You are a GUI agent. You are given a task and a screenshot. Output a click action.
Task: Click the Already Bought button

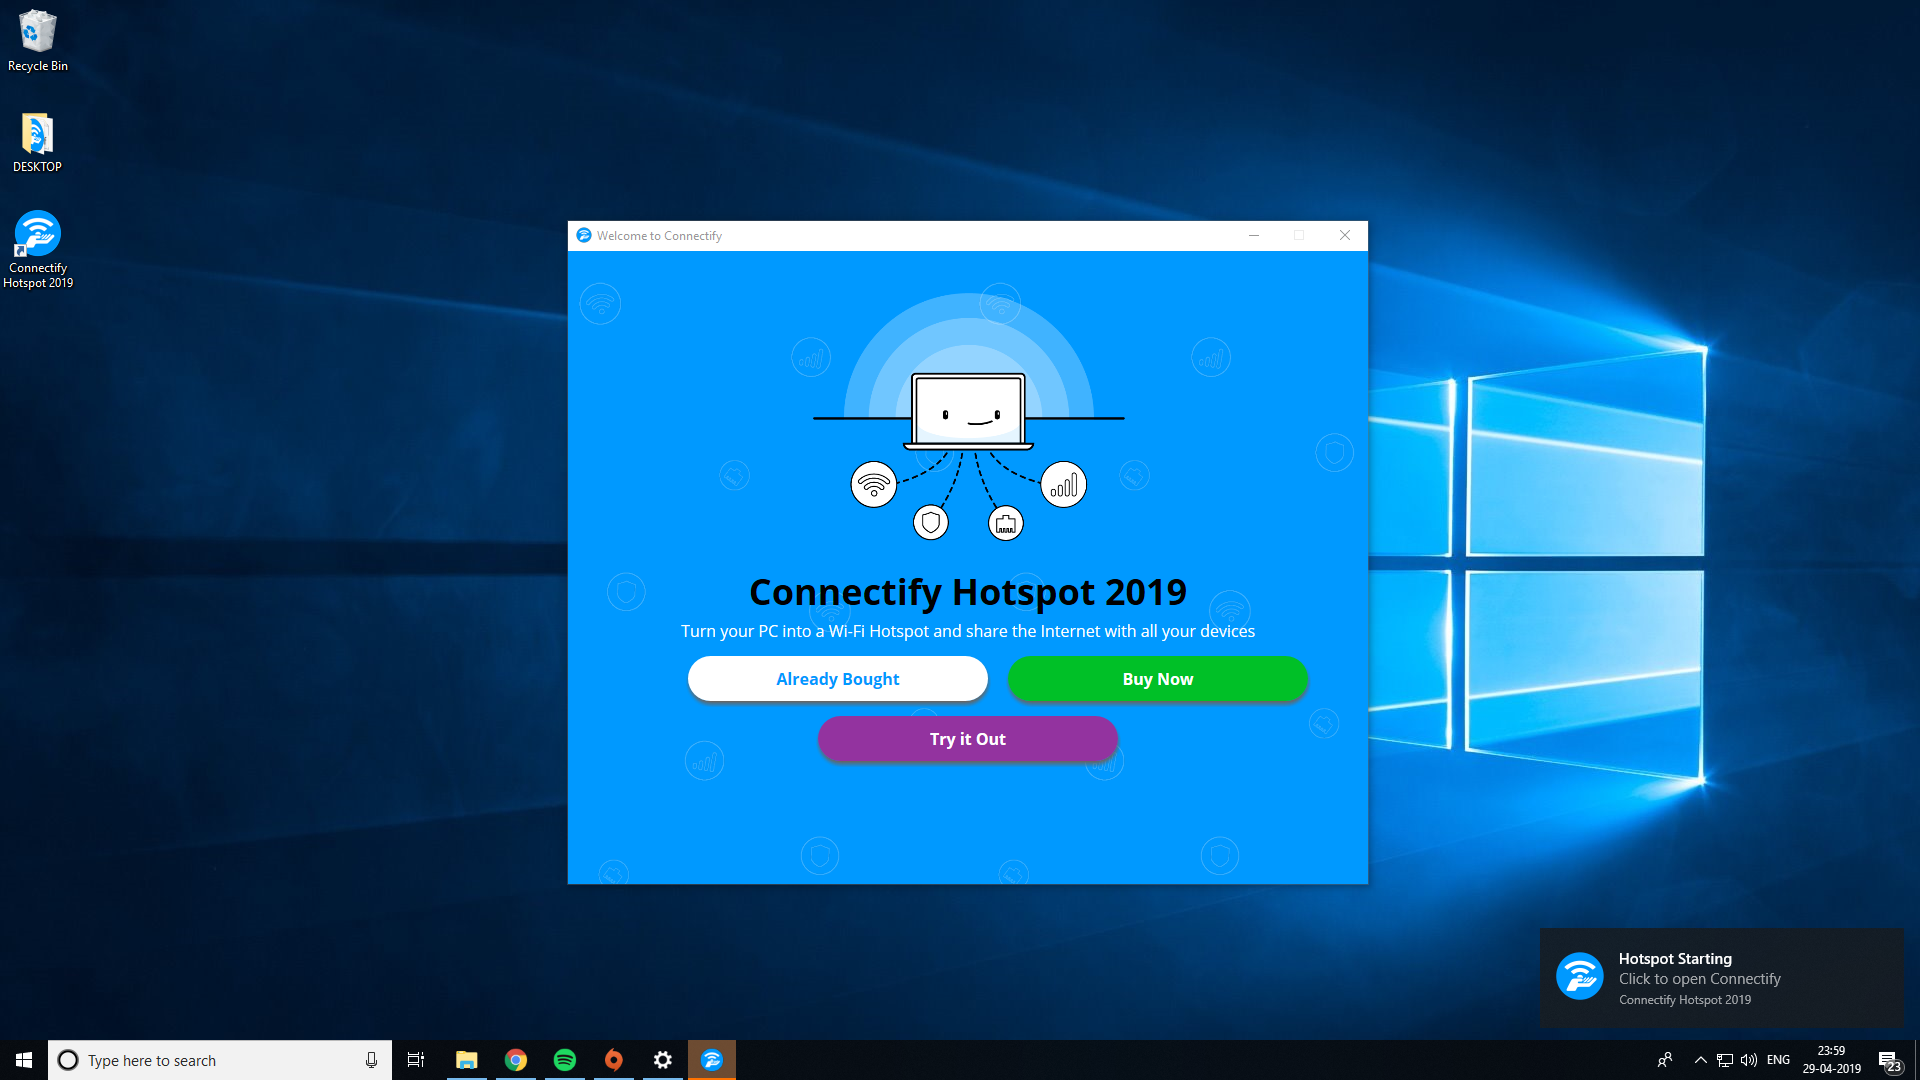(x=837, y=679)
